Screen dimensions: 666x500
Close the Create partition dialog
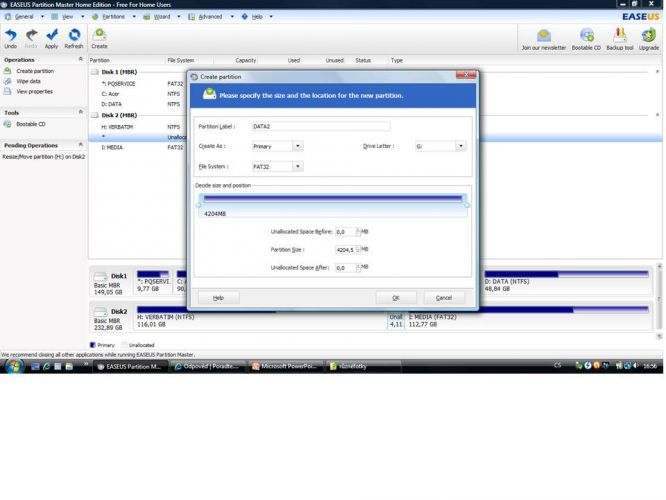tap(466, 75)
